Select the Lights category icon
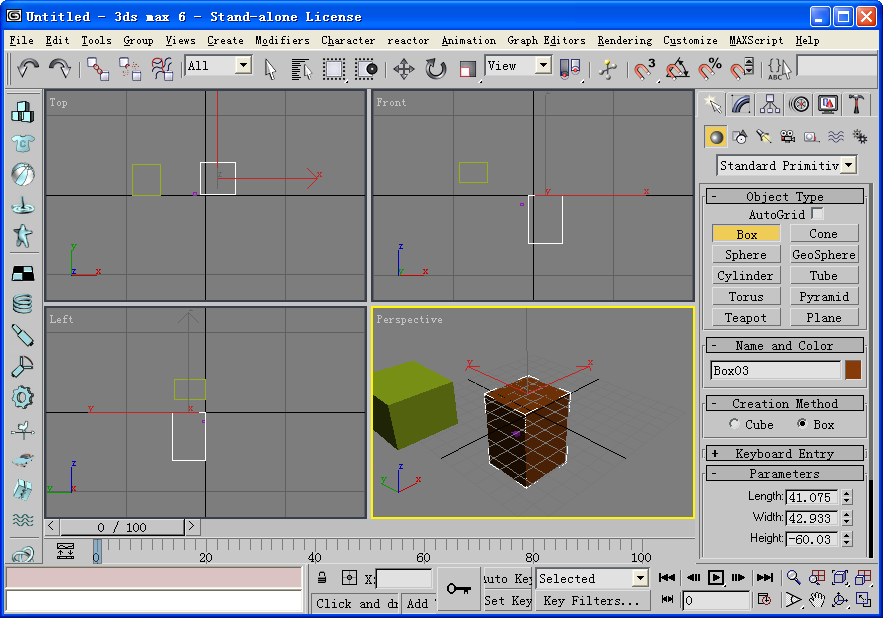883x618 pixels. tap(764, 137)
